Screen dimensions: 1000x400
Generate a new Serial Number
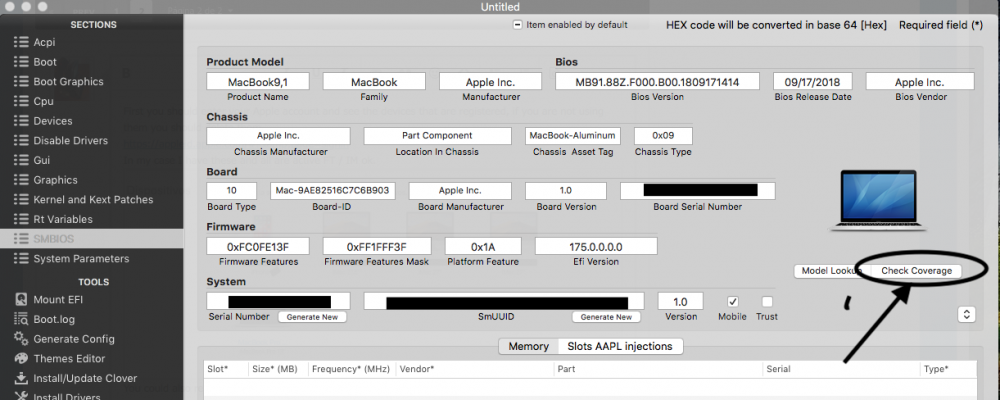tap(312, 317)
